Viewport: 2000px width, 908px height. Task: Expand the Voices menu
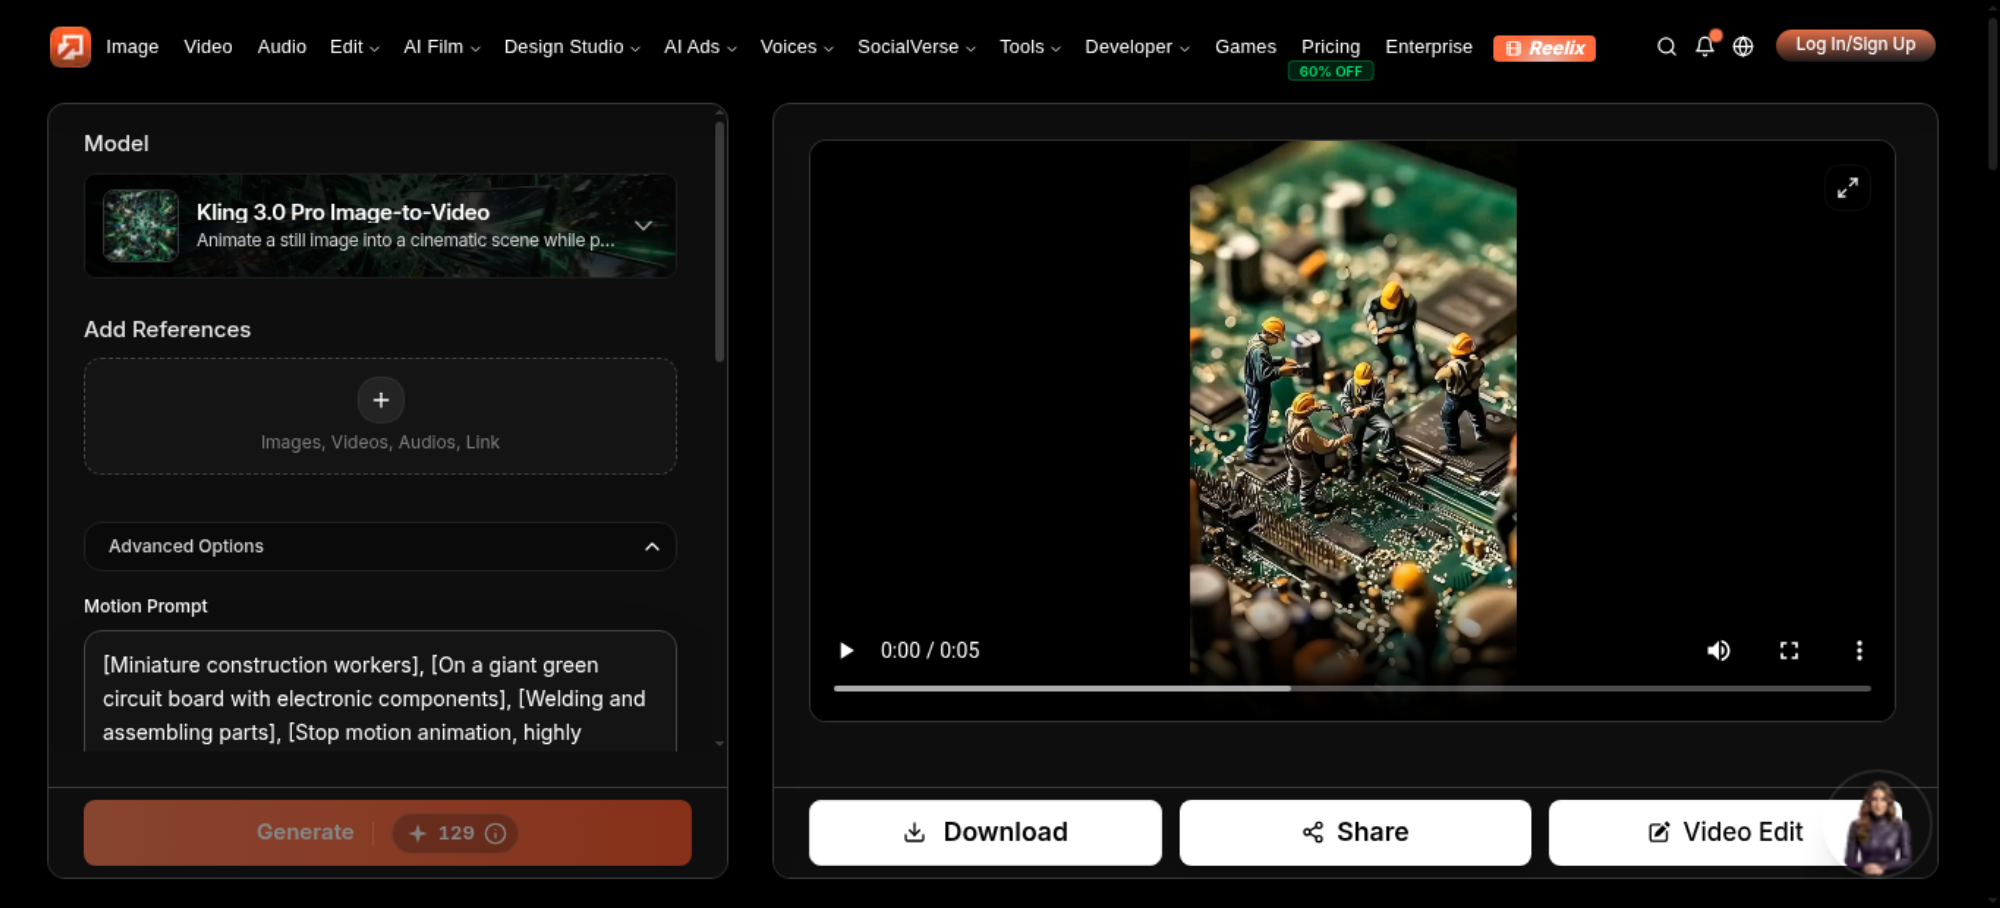coord(797,47)
